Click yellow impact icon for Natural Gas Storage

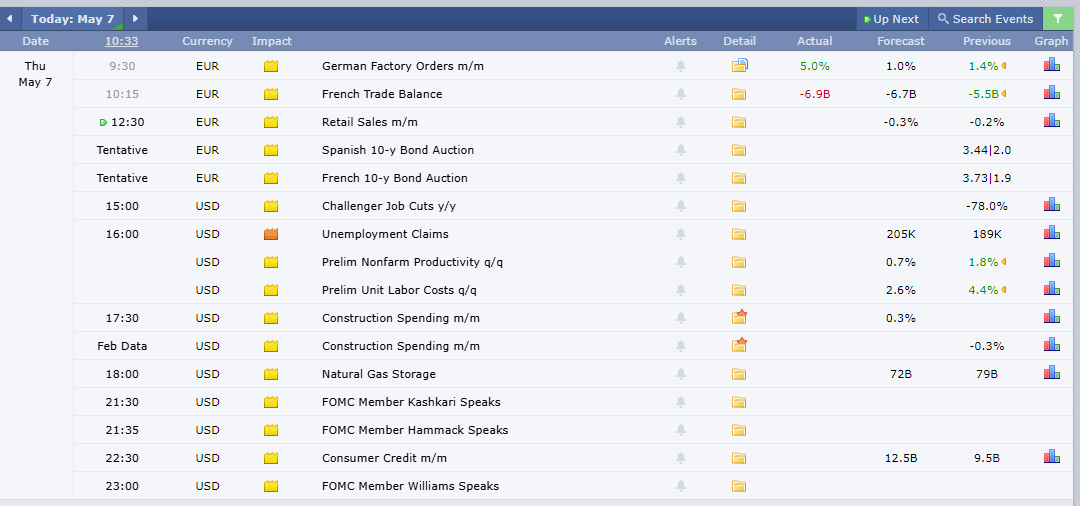click(271, 375)
